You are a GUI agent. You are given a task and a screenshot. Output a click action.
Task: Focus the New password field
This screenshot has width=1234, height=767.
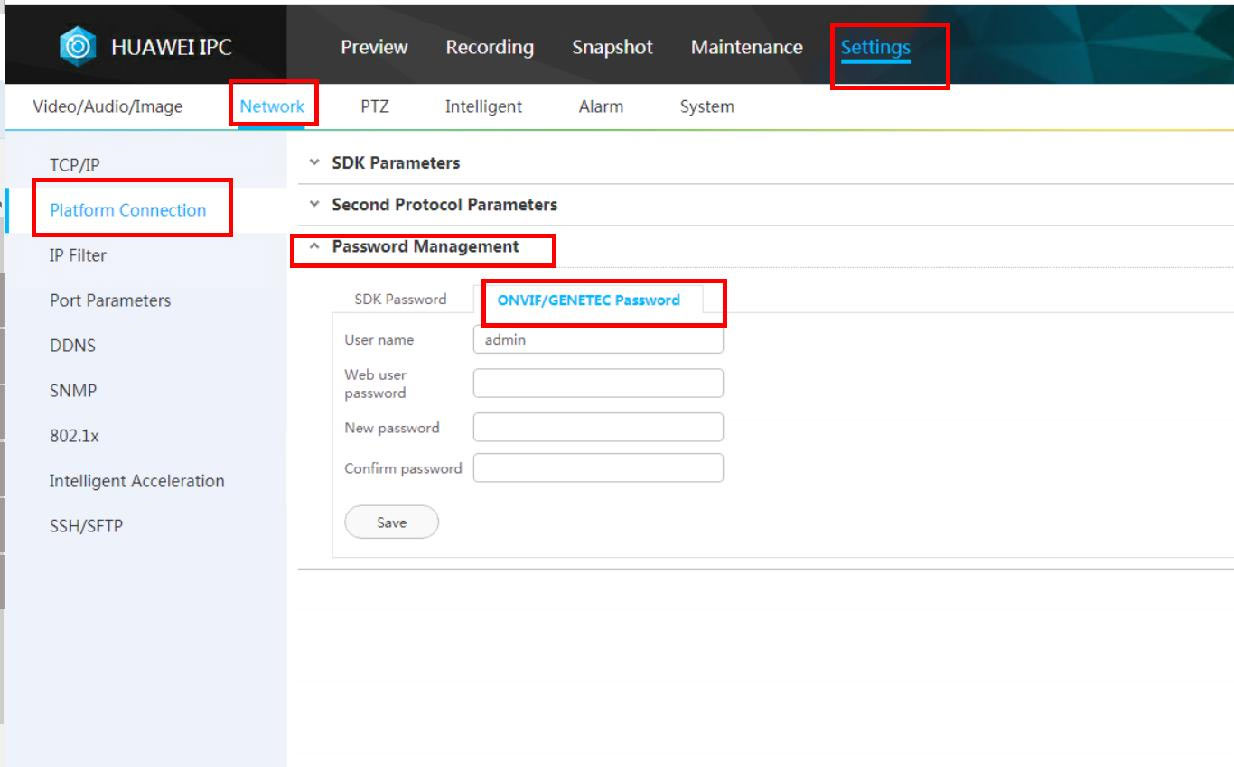[x=598, y=427]
